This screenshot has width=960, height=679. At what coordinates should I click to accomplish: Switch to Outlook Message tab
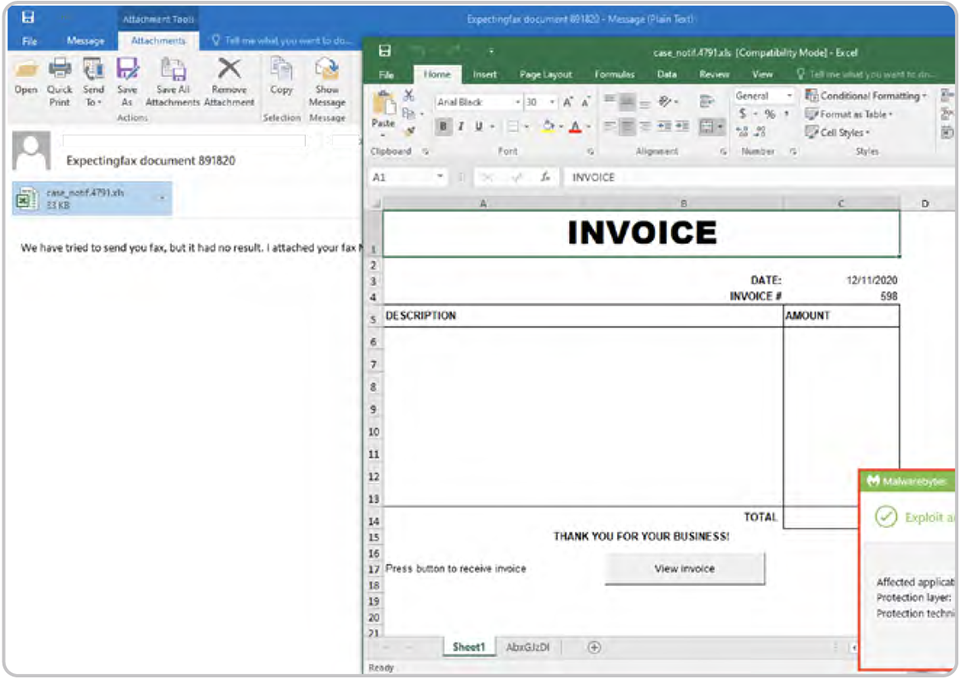click(x=85, y=41)
